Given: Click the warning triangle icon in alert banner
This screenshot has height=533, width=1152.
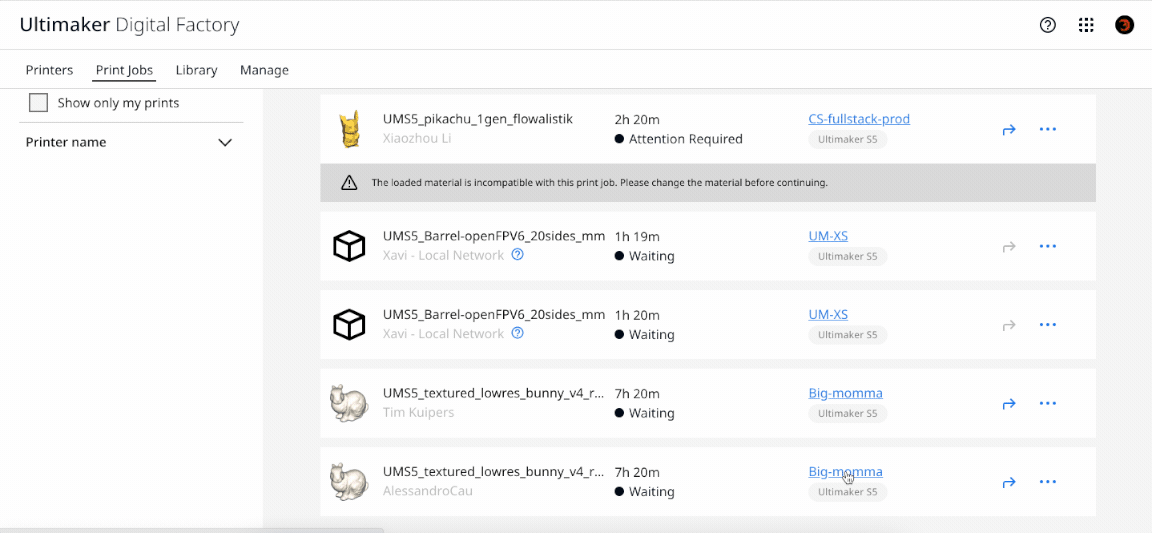Looking at the screenshot, I should [x=349, y=183].
